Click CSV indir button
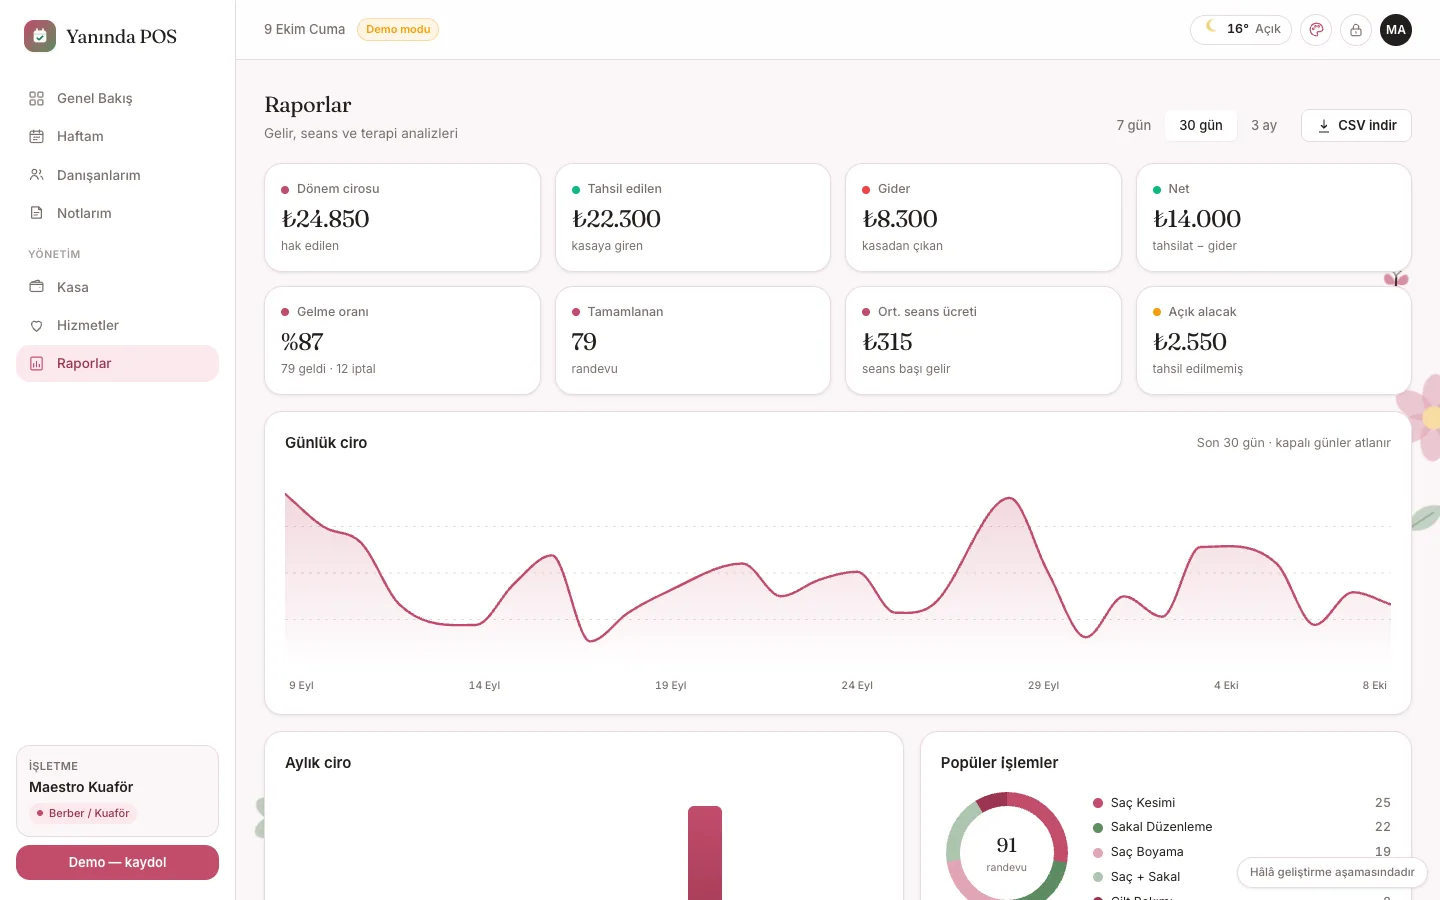 click(1356, 125)
